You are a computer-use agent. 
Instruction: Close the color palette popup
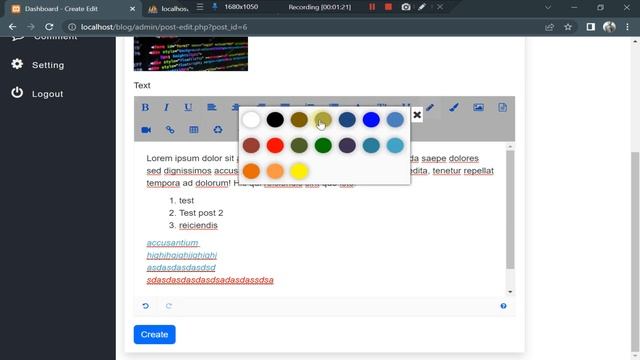coord(417,115)
